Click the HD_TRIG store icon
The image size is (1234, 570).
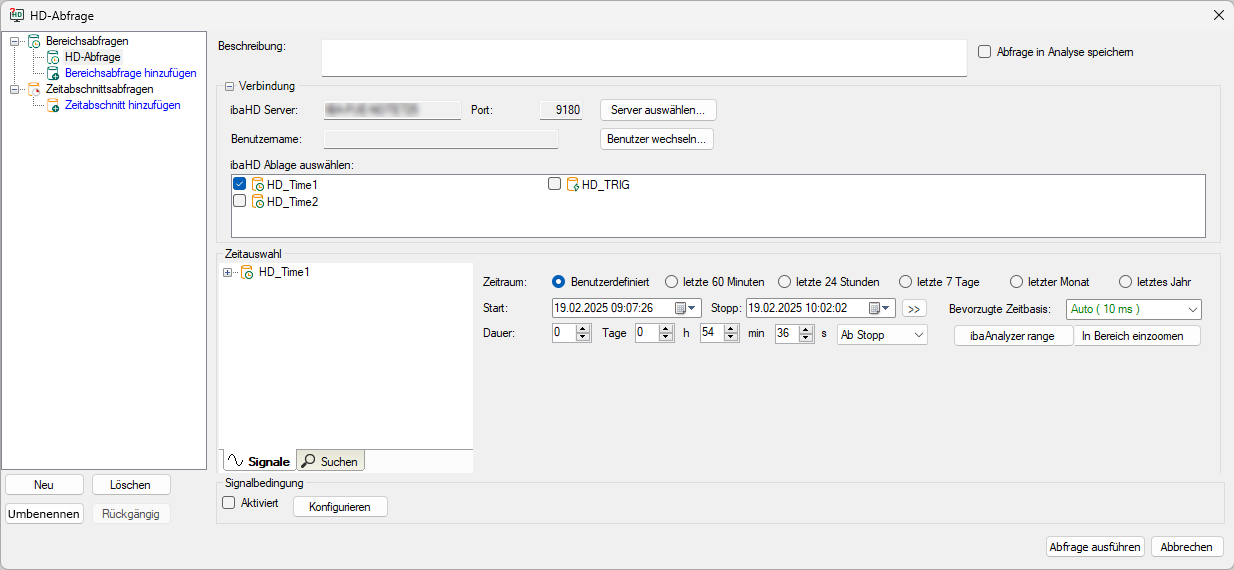(573, 185)
